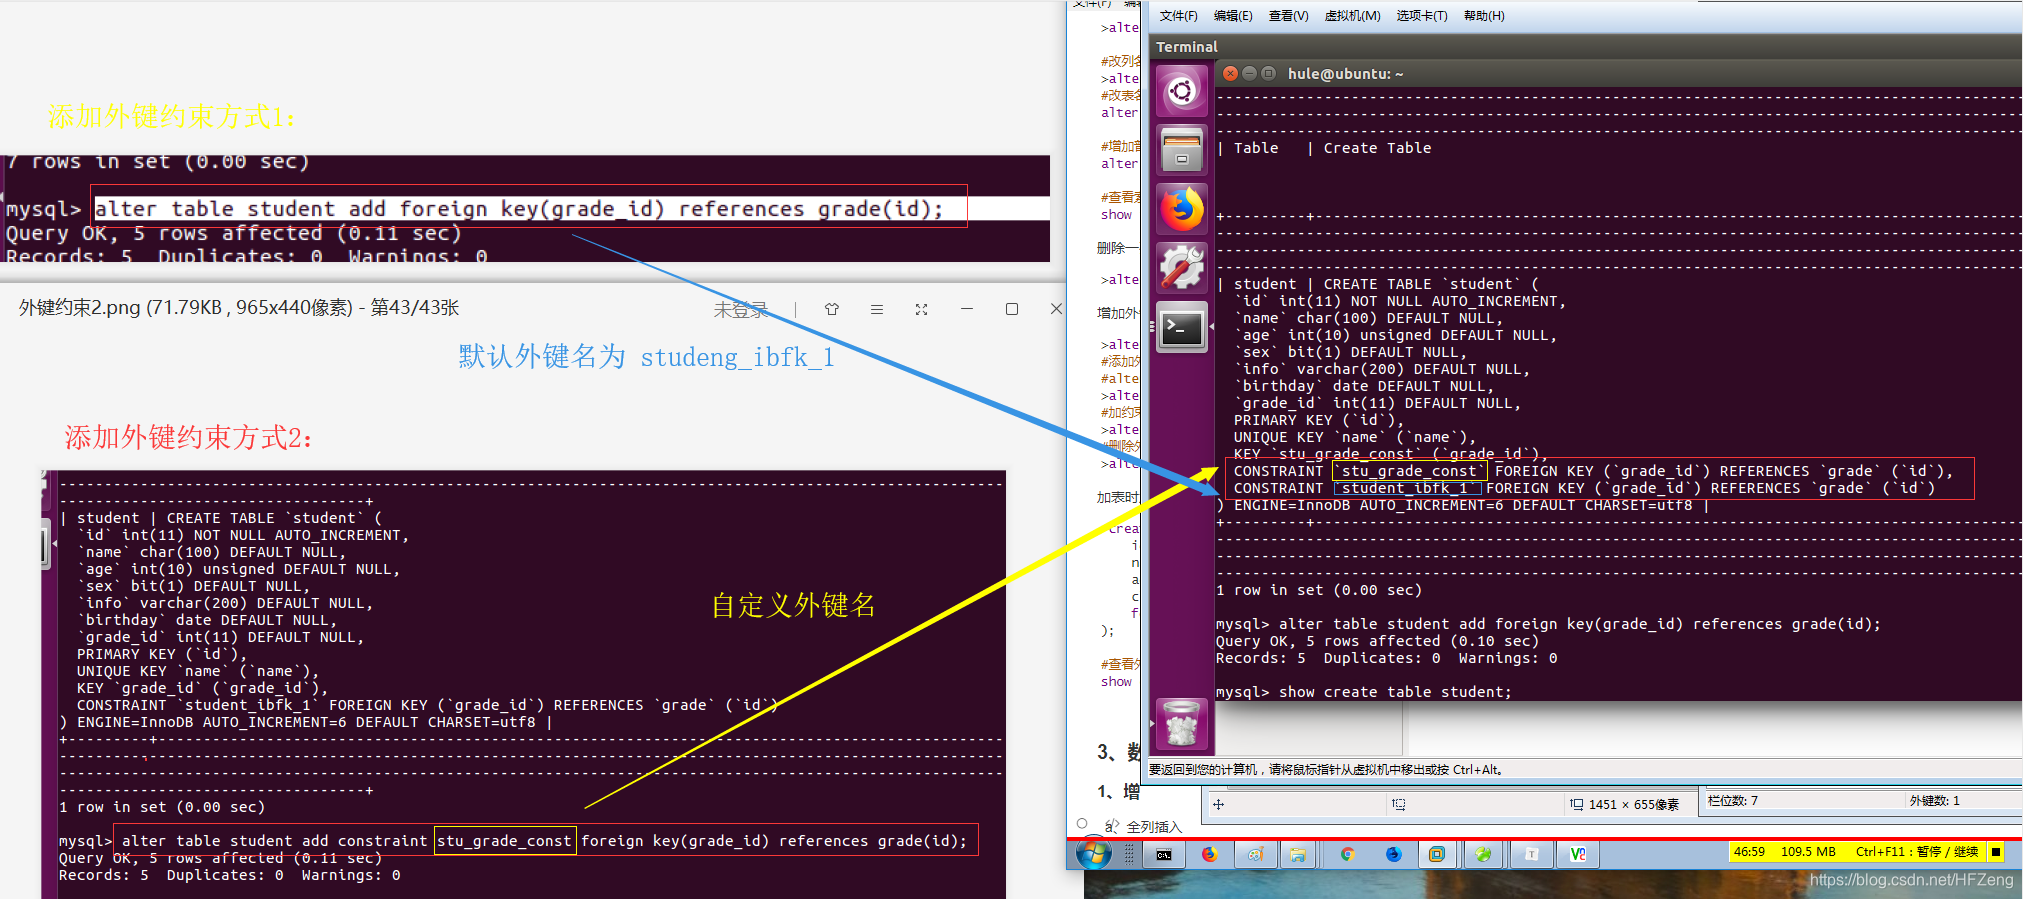
Task: Switch to VMware Workstation in the taskbar
Action: click(1437, 854)
